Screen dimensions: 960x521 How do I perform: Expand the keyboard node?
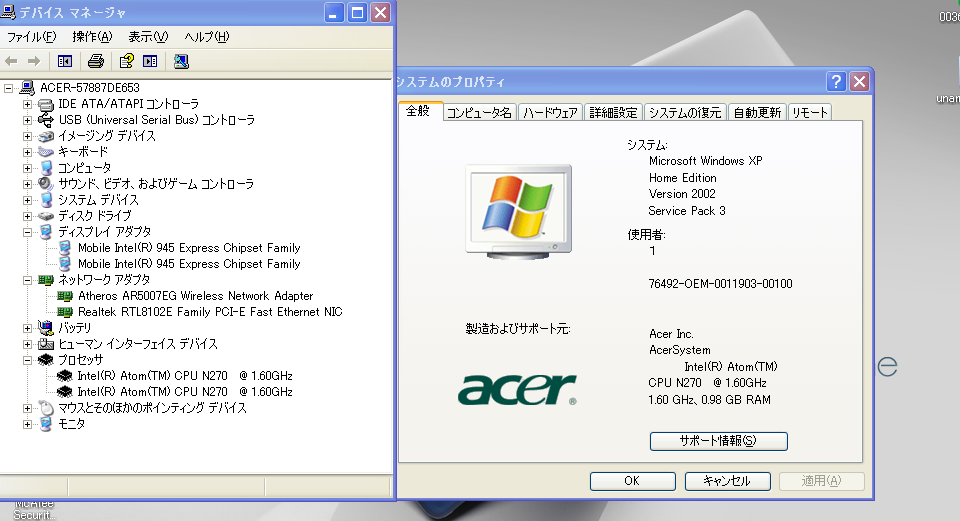(x=27, y=152)
